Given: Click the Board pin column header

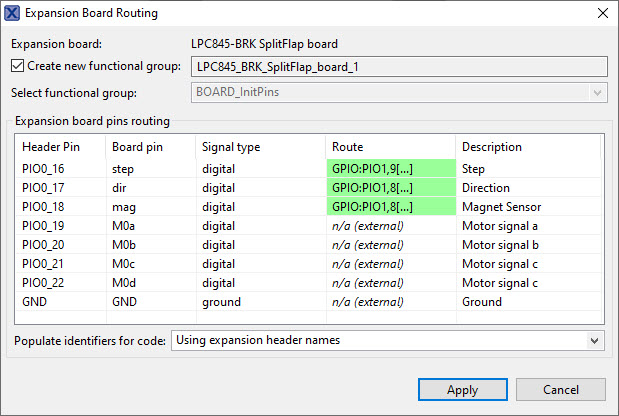Looking at the screenshot, I should tap(150, 147).
